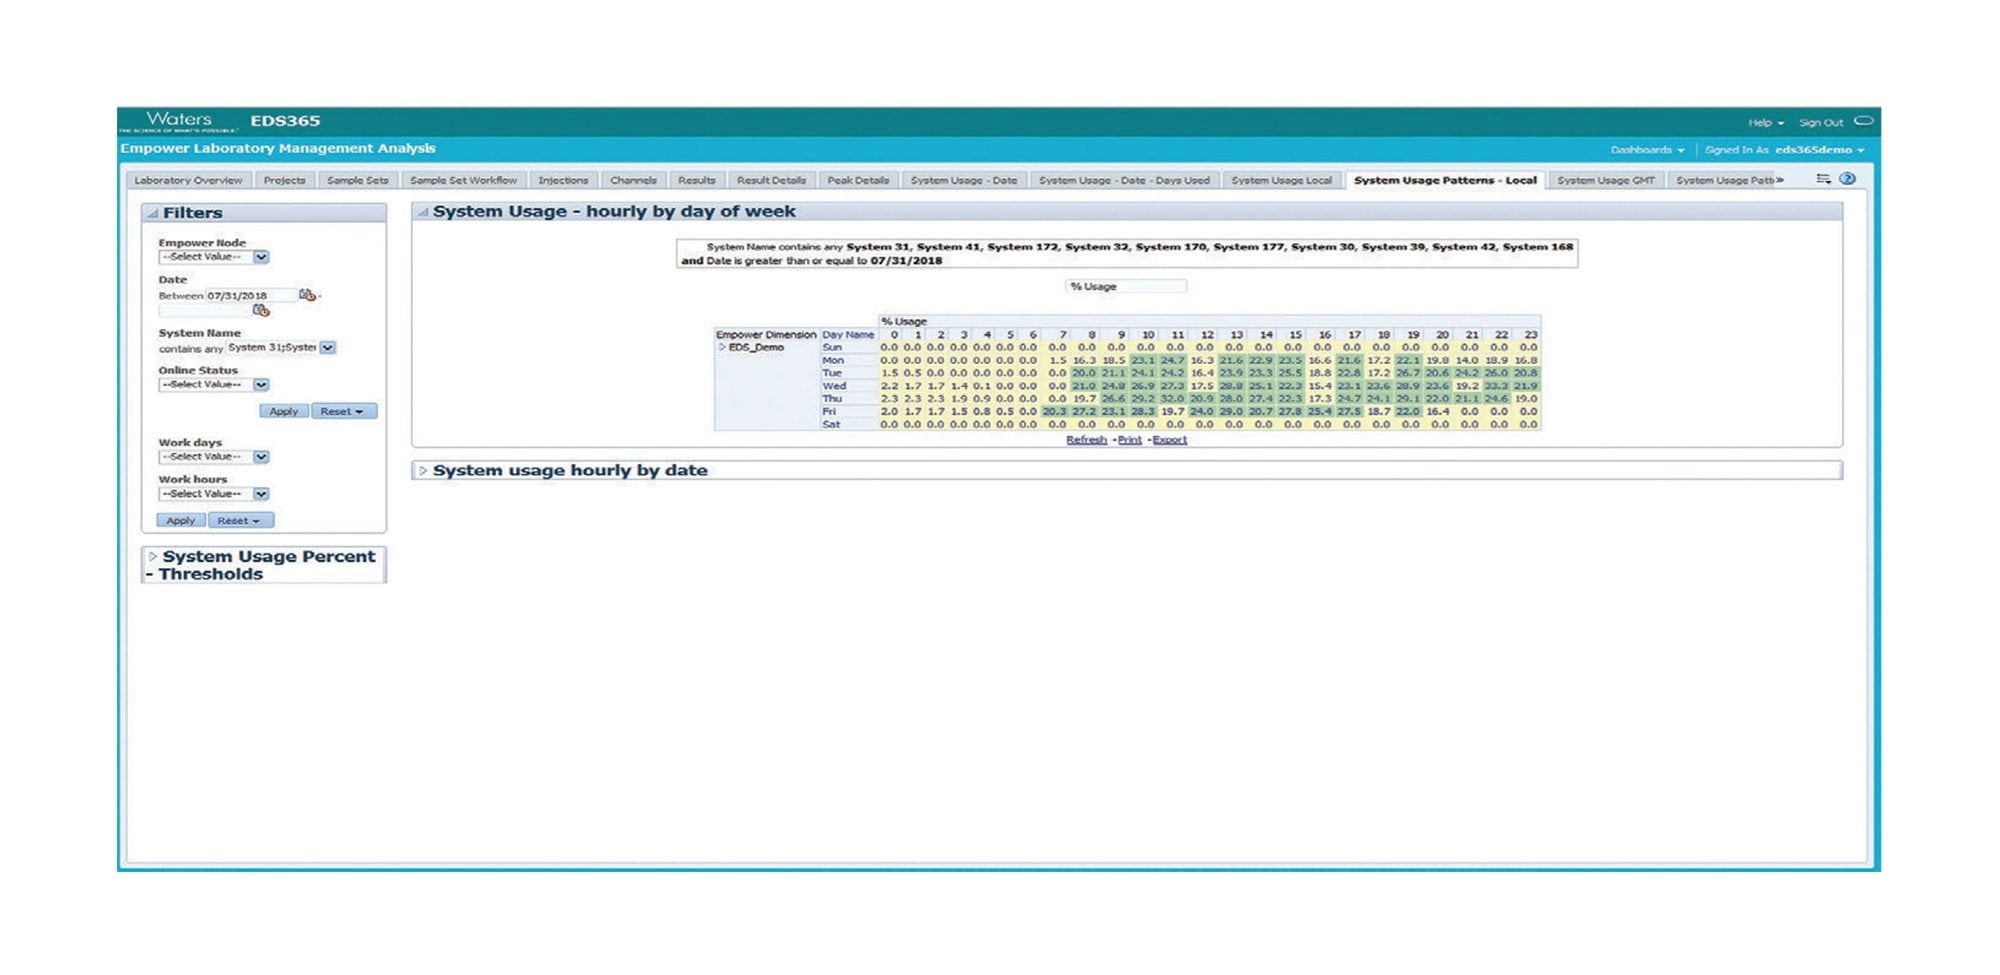Viewport: 2000px width, 975px height.
Task: Click the Wed row label
Action: point(834,386)
